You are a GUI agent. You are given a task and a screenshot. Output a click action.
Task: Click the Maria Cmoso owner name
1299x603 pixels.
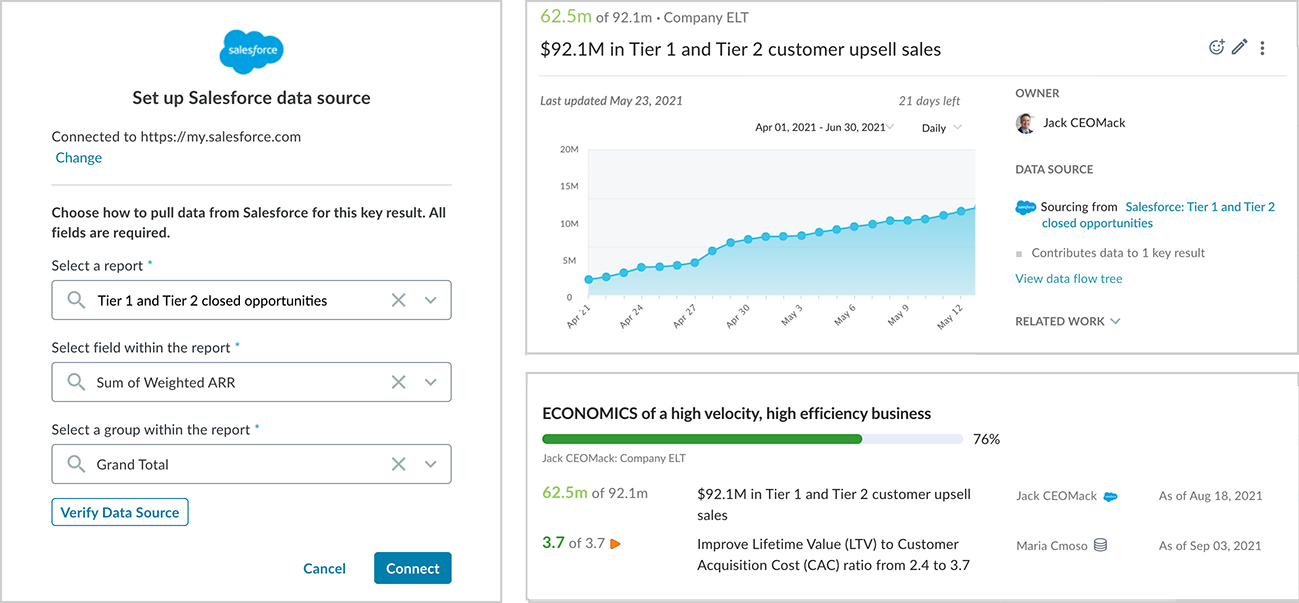[x=1052, y=546]
